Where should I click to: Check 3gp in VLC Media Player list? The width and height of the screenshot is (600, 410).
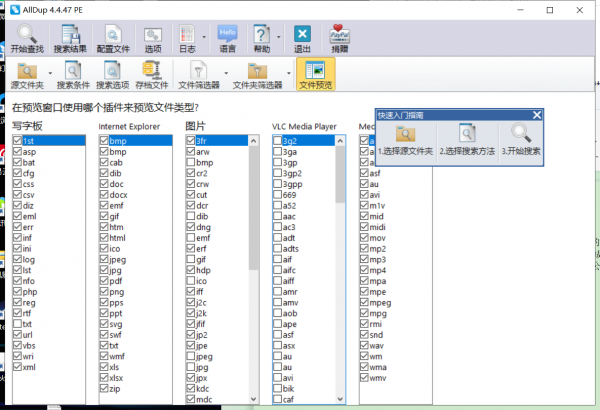tap(277, 162)
